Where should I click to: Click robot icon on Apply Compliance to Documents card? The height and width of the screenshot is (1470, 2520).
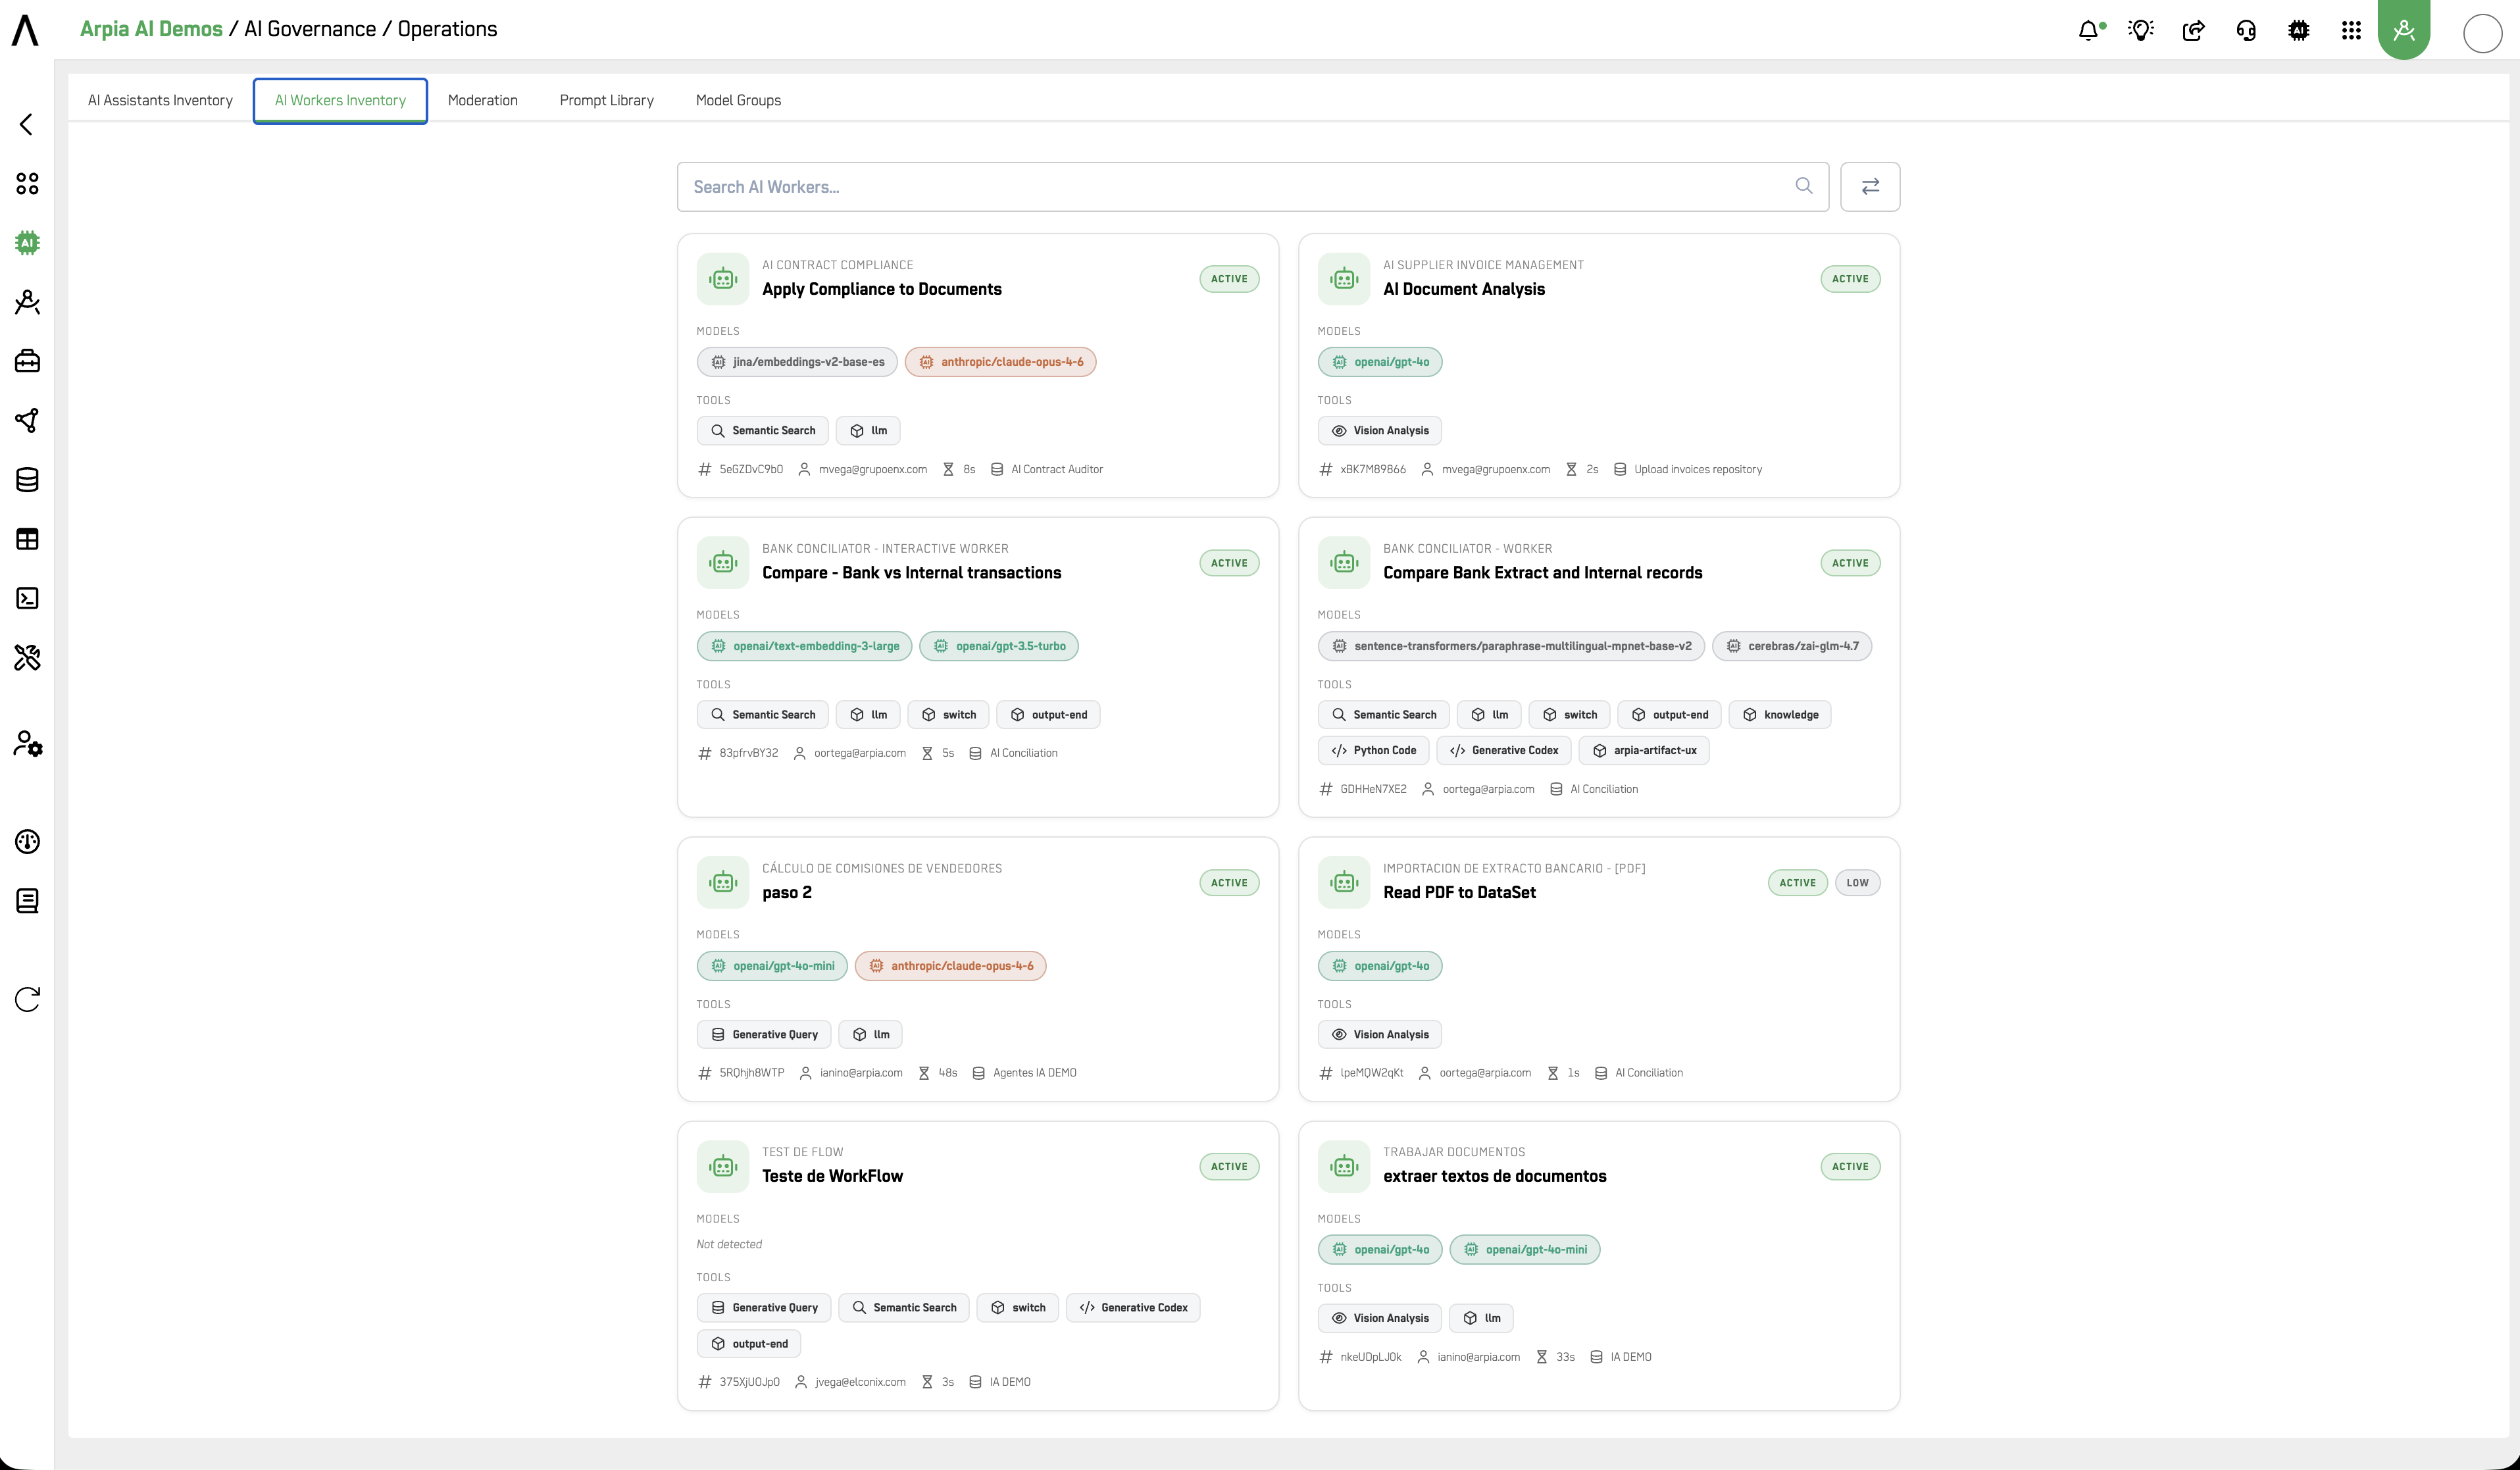pos(723,279)
